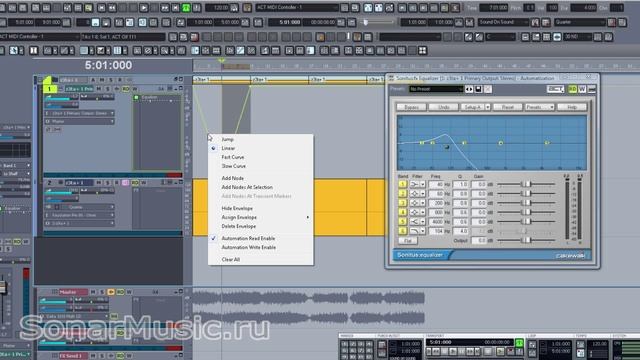Click EQ node 4 circle marker on graph

500,143
